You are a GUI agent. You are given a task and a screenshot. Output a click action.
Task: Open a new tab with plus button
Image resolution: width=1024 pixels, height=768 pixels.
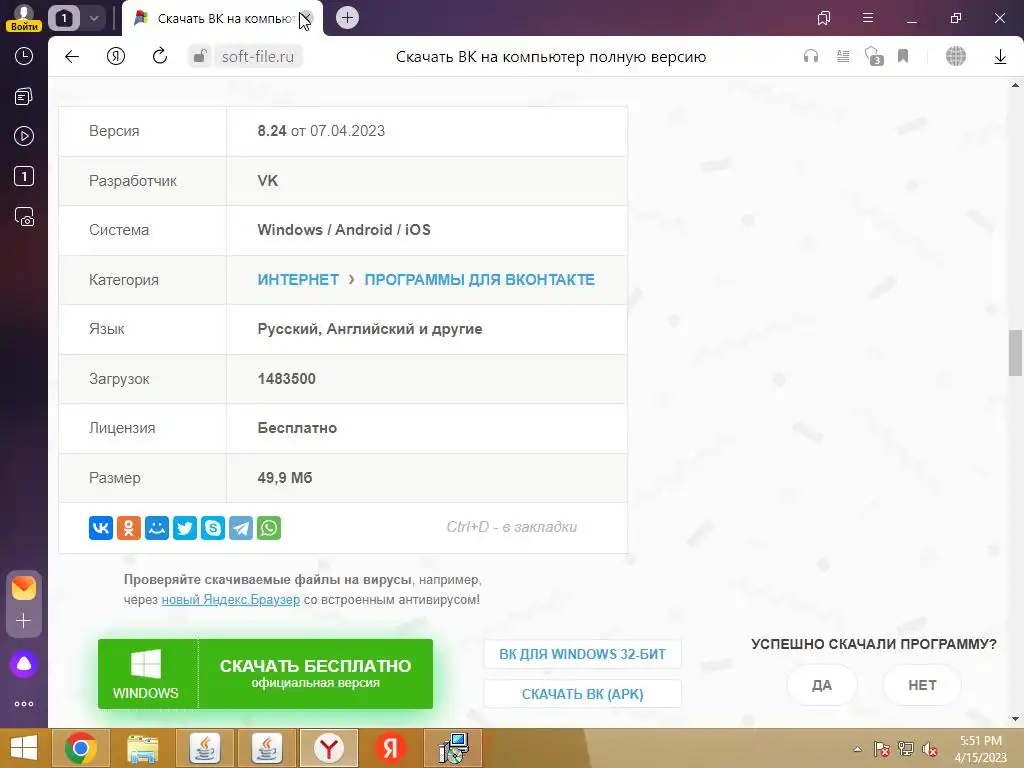click(x=347, y=18)
